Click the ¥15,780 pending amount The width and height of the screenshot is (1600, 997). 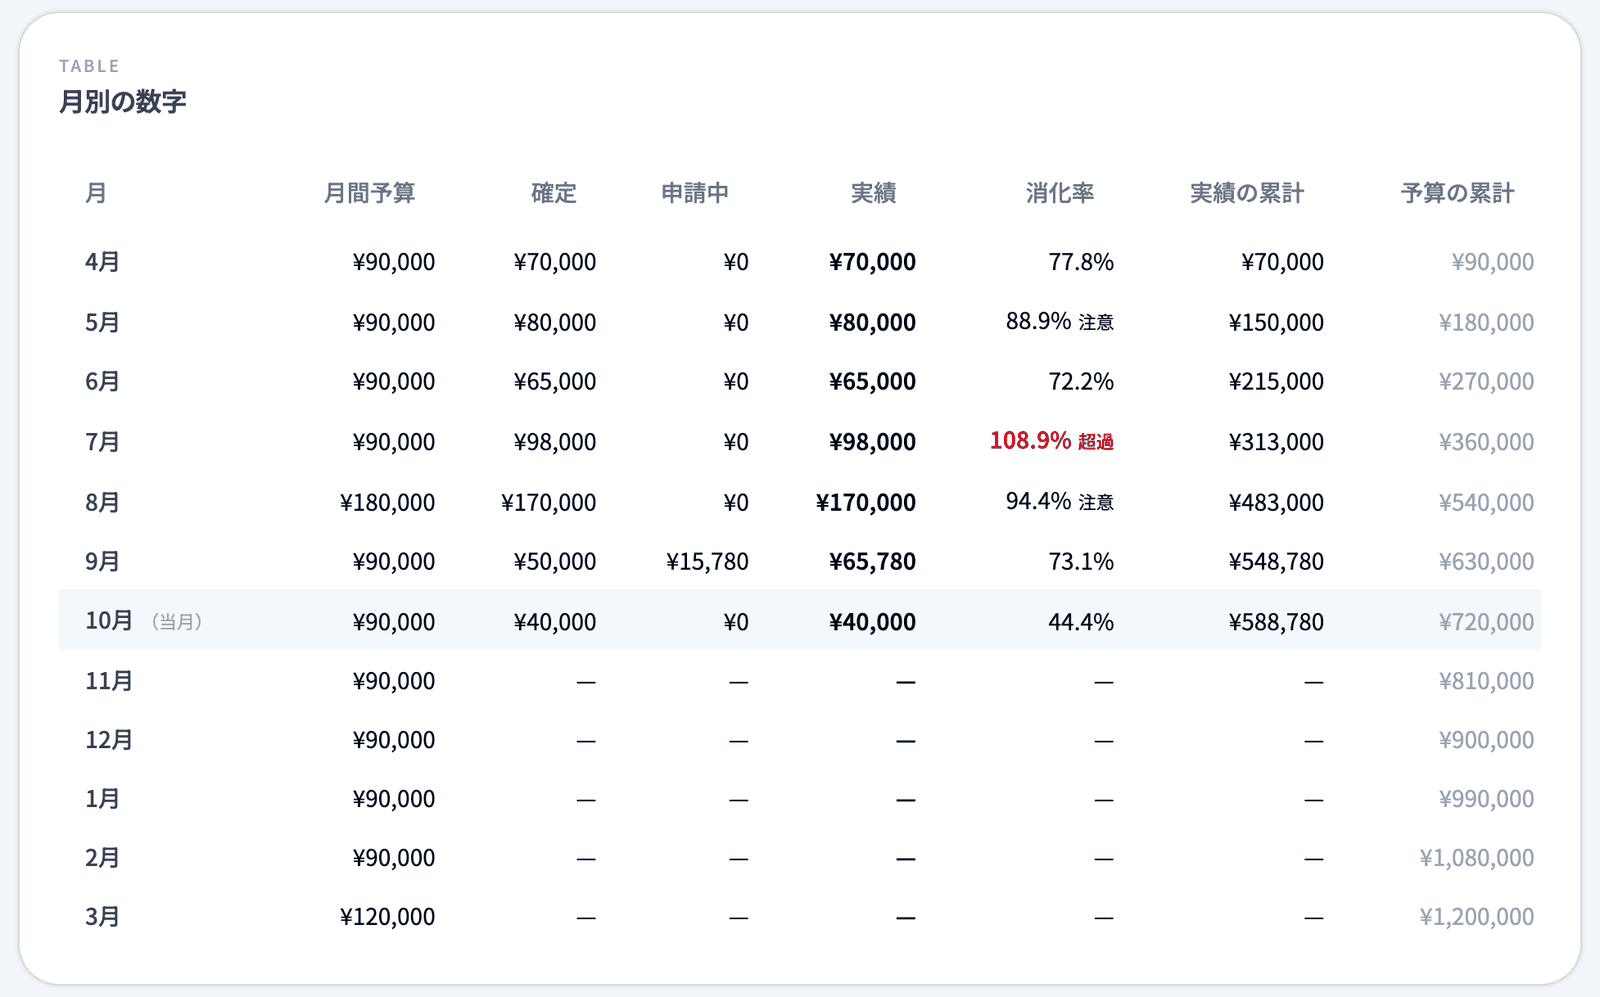coord(707,562)
